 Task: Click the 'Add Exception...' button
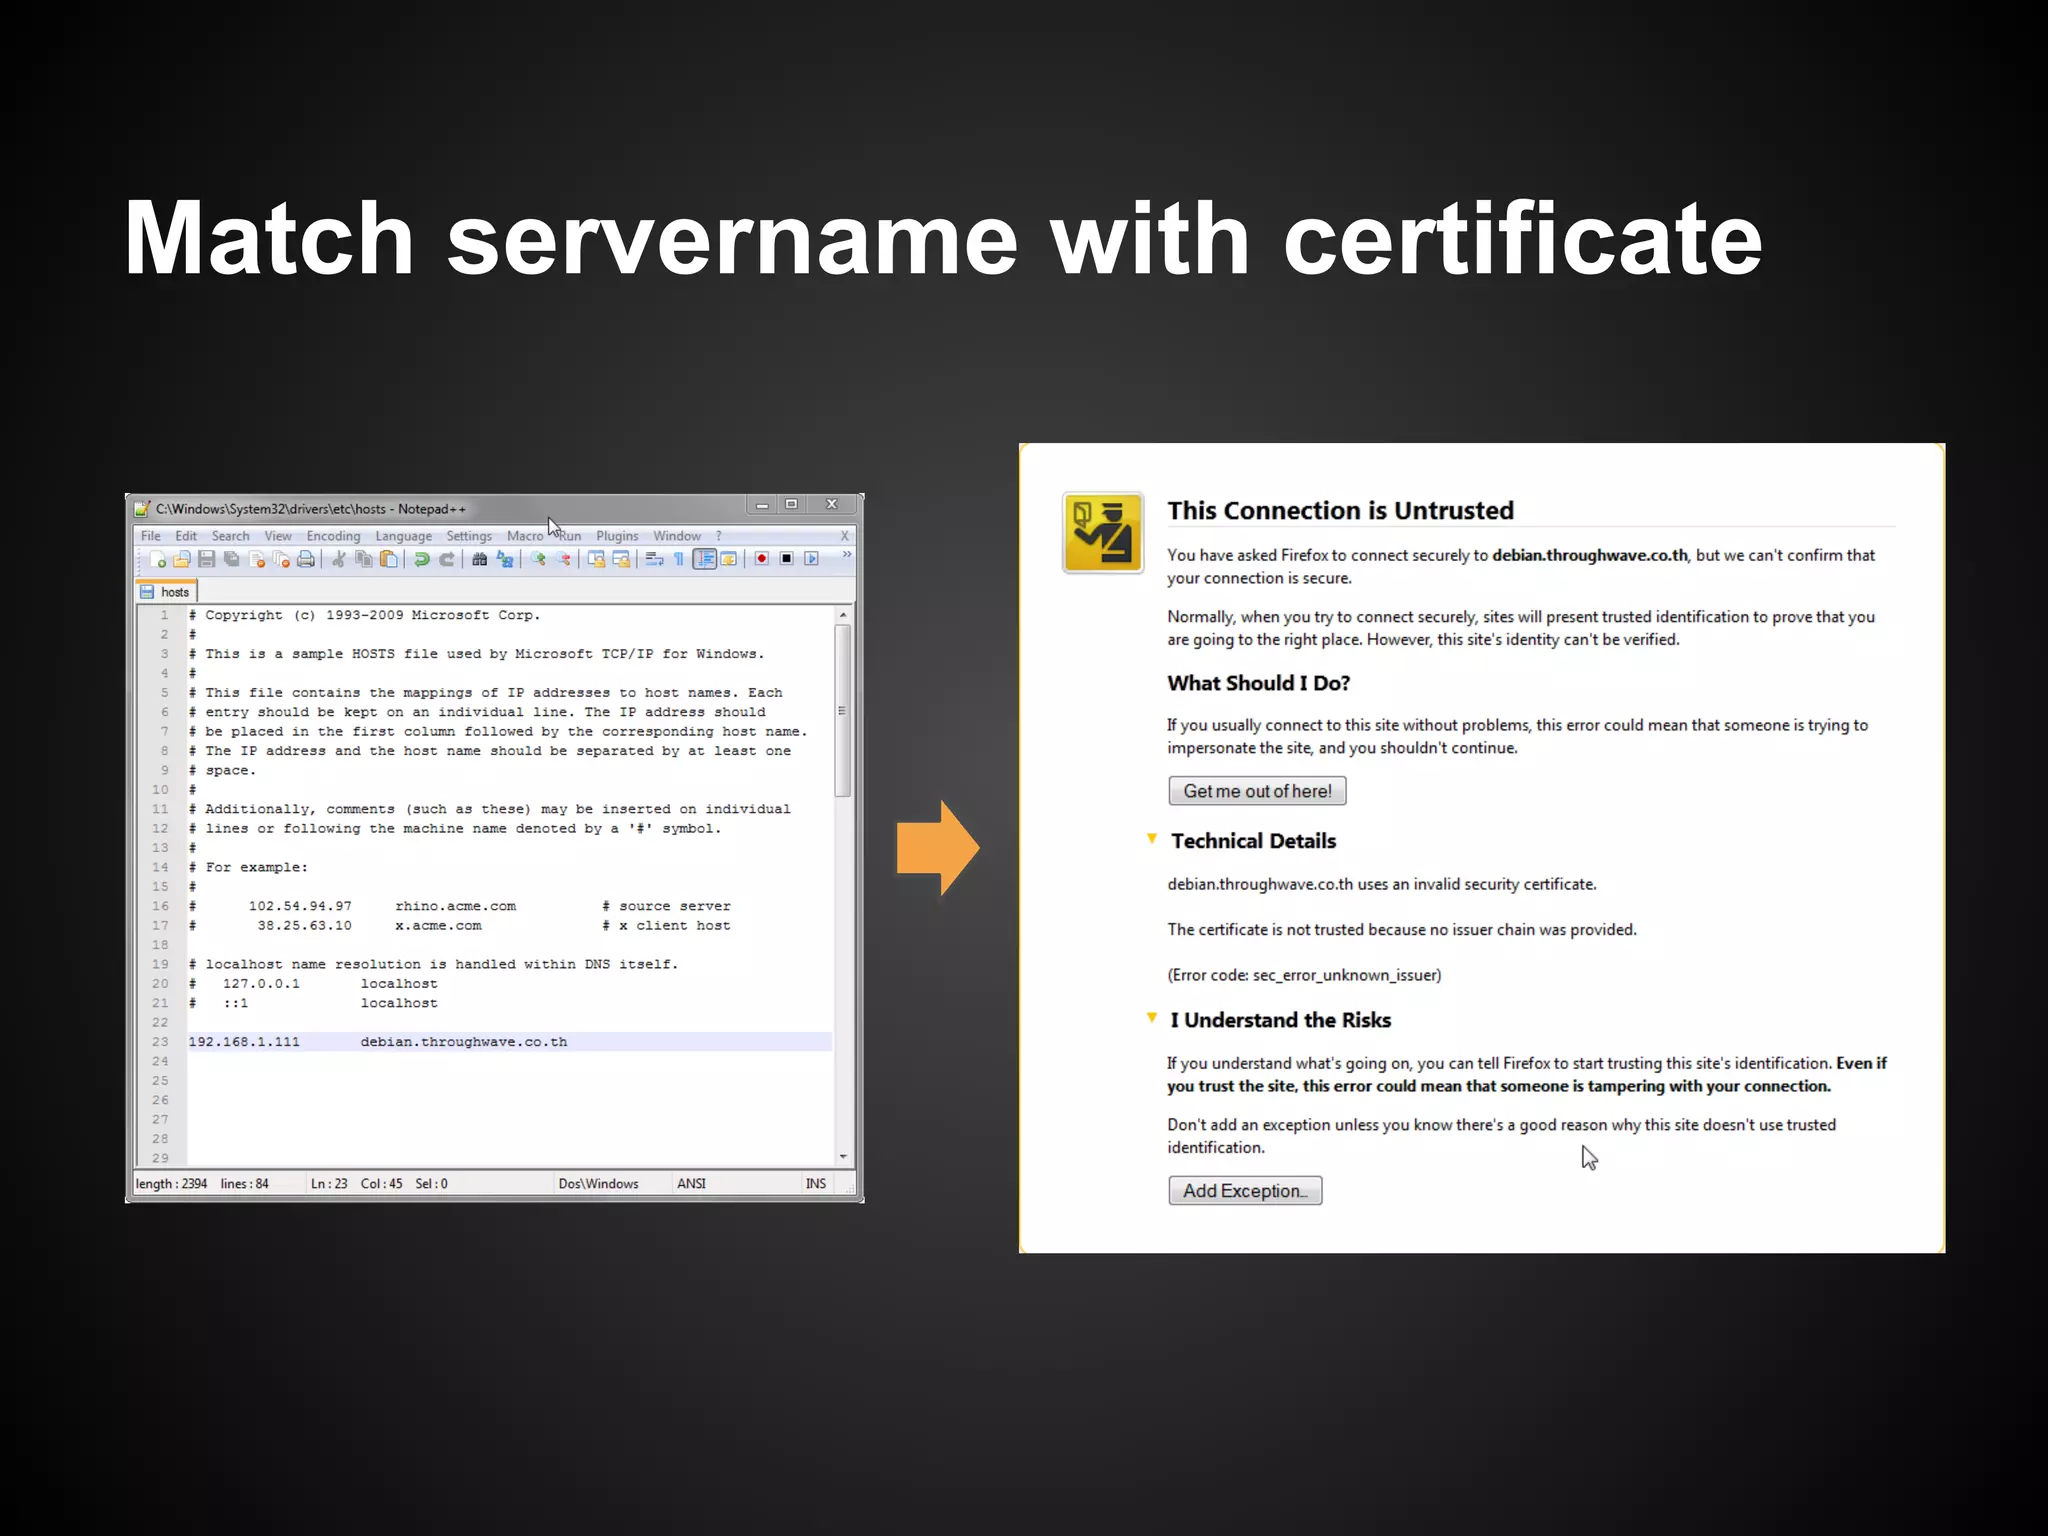[1245, 1191]
